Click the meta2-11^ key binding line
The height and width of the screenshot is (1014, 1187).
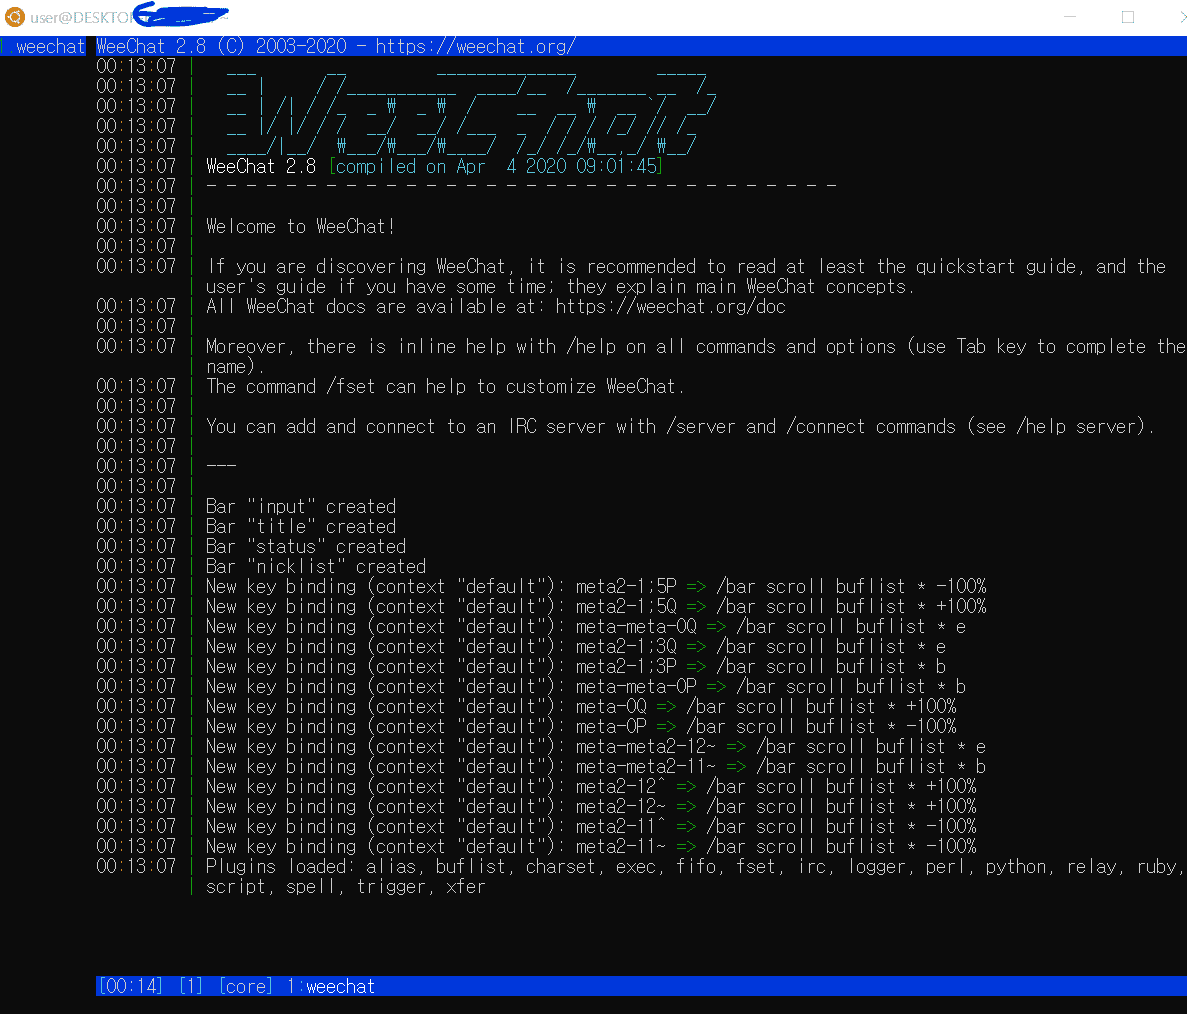(591, 827)
